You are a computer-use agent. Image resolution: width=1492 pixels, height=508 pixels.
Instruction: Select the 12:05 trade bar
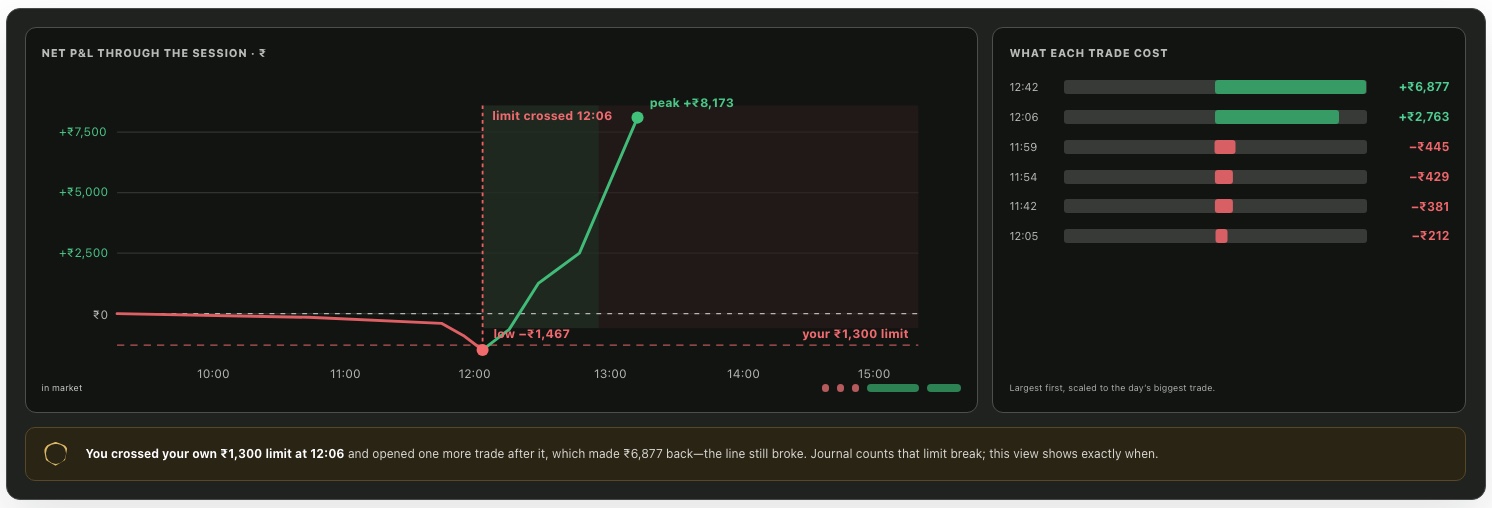1215,236
